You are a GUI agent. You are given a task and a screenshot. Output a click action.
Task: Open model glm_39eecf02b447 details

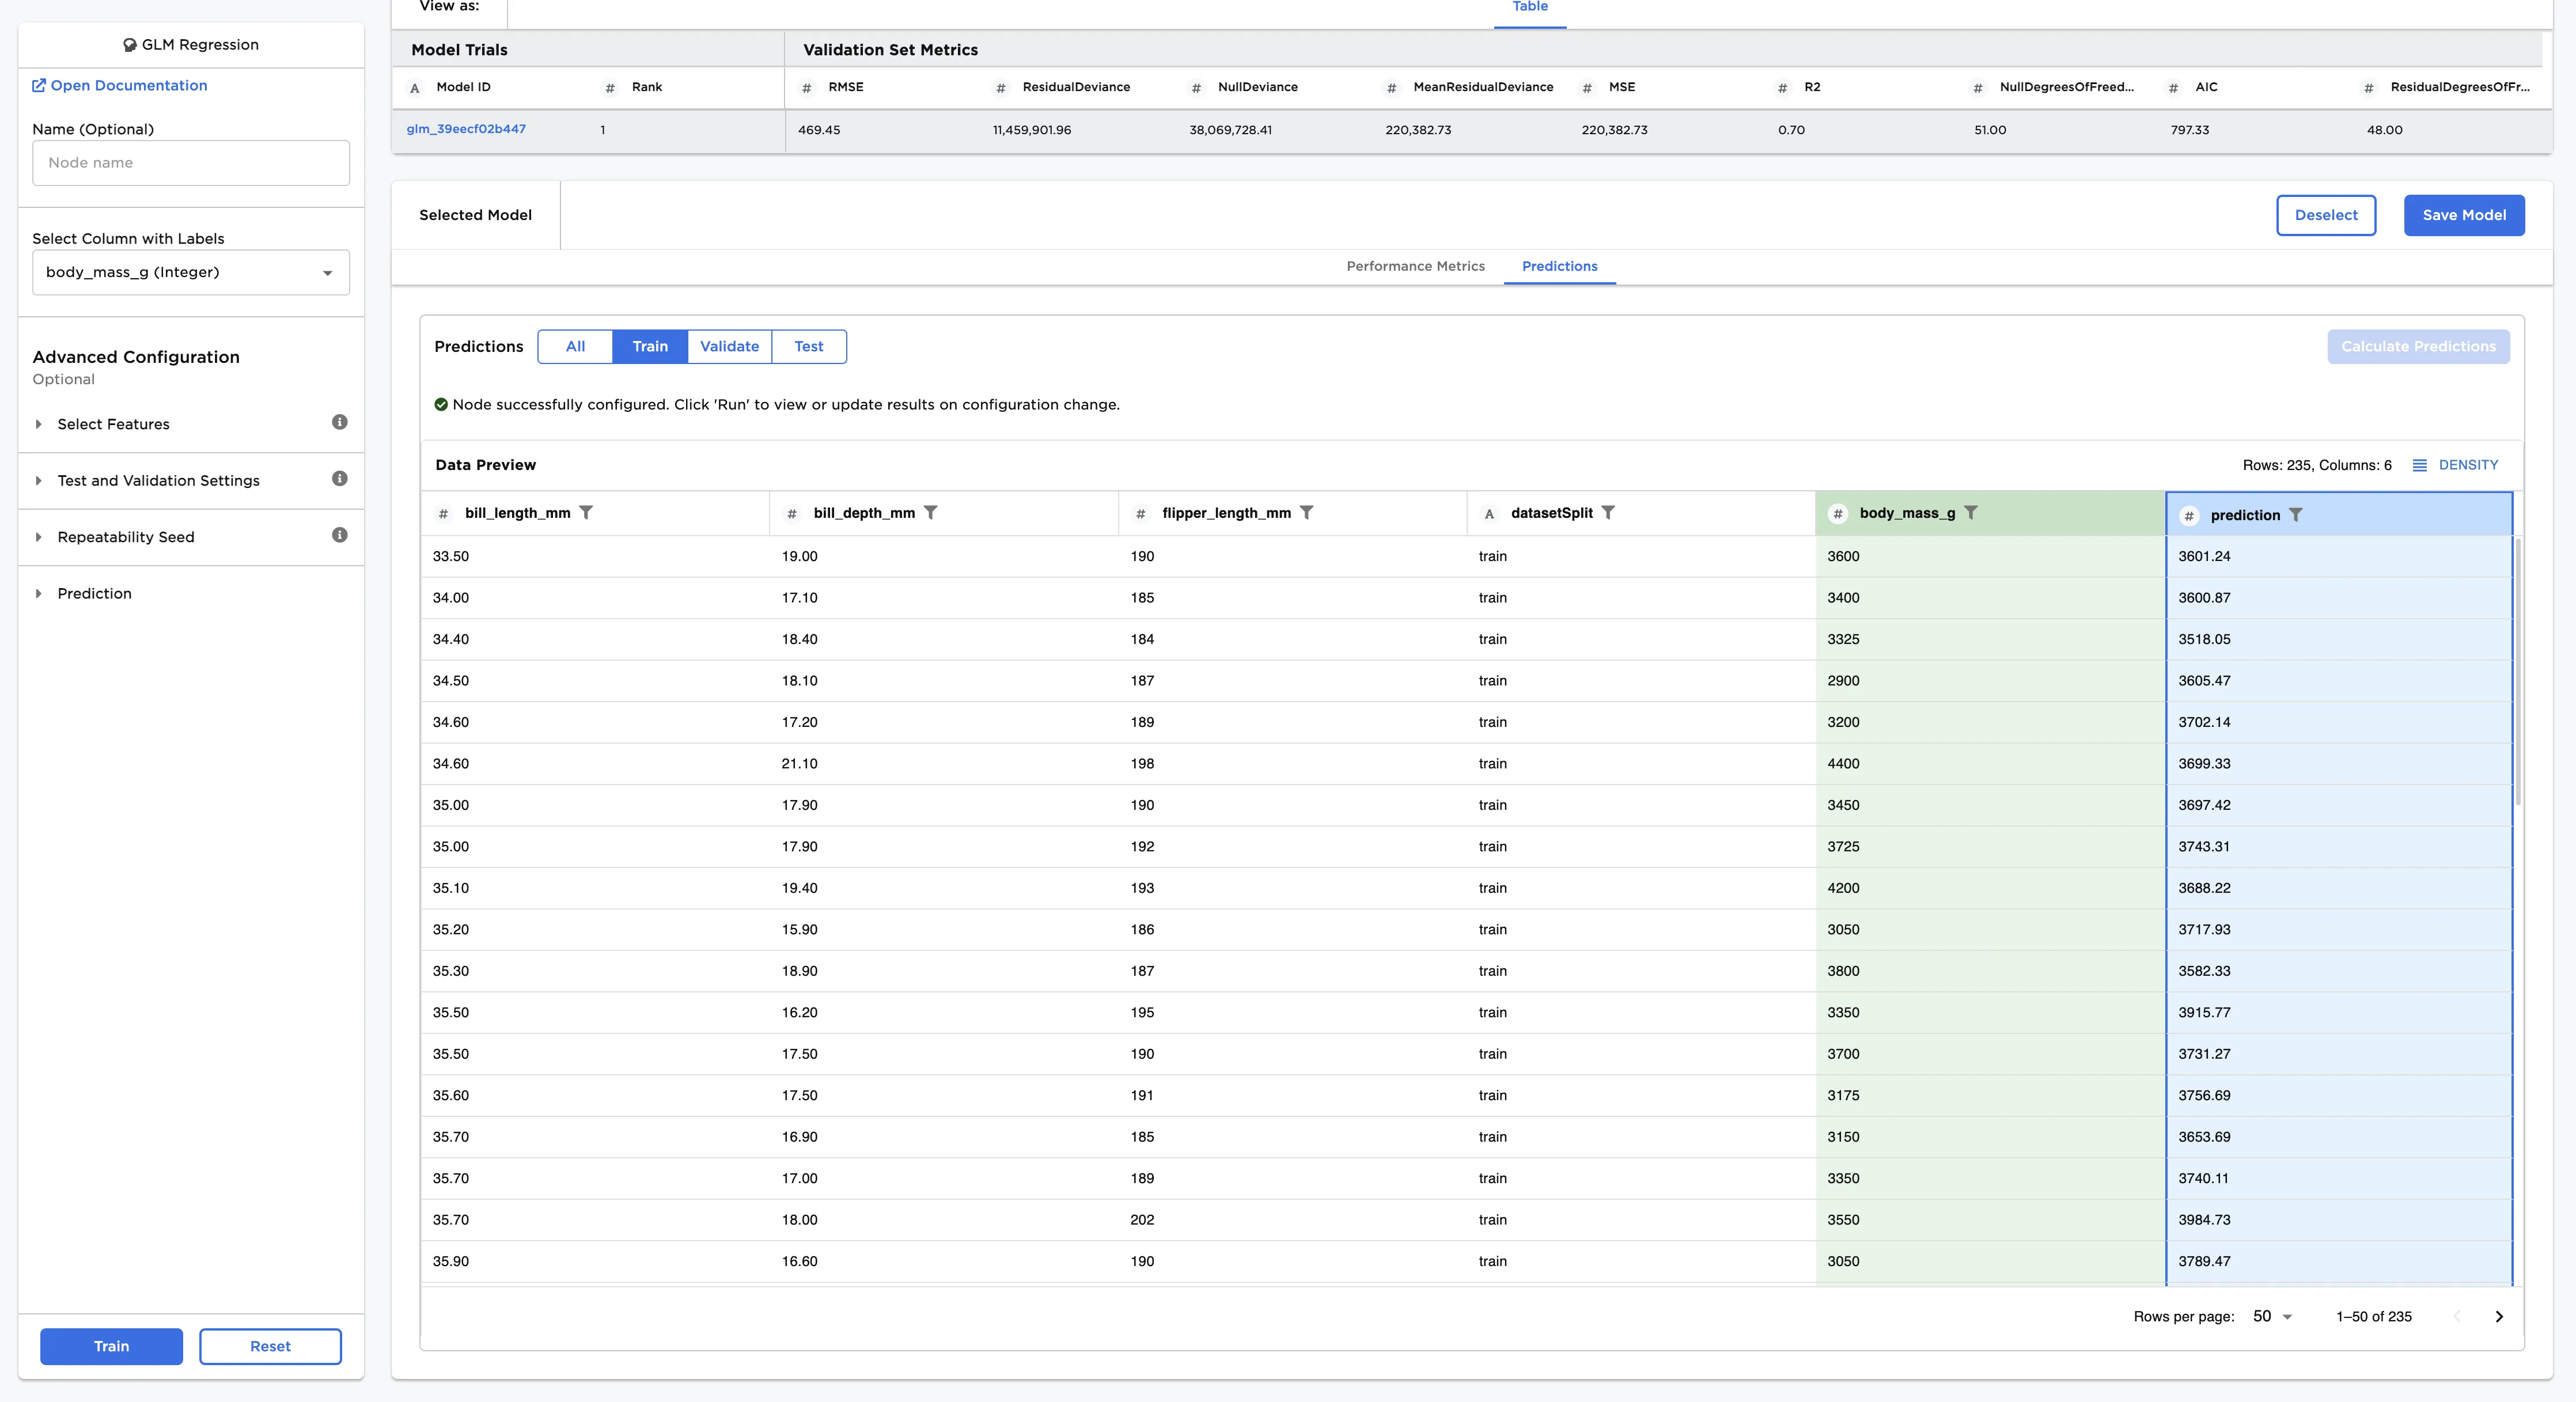[x=466, y=129]
